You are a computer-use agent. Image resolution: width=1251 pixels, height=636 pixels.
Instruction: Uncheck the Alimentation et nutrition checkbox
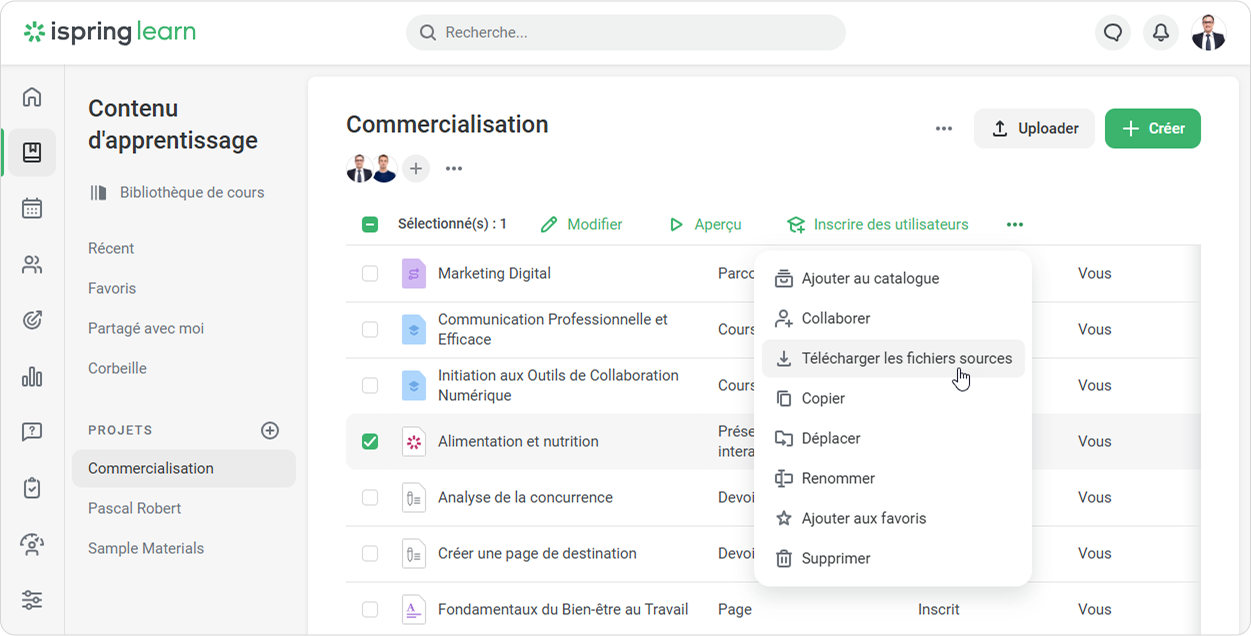click(x=370, y=441)
